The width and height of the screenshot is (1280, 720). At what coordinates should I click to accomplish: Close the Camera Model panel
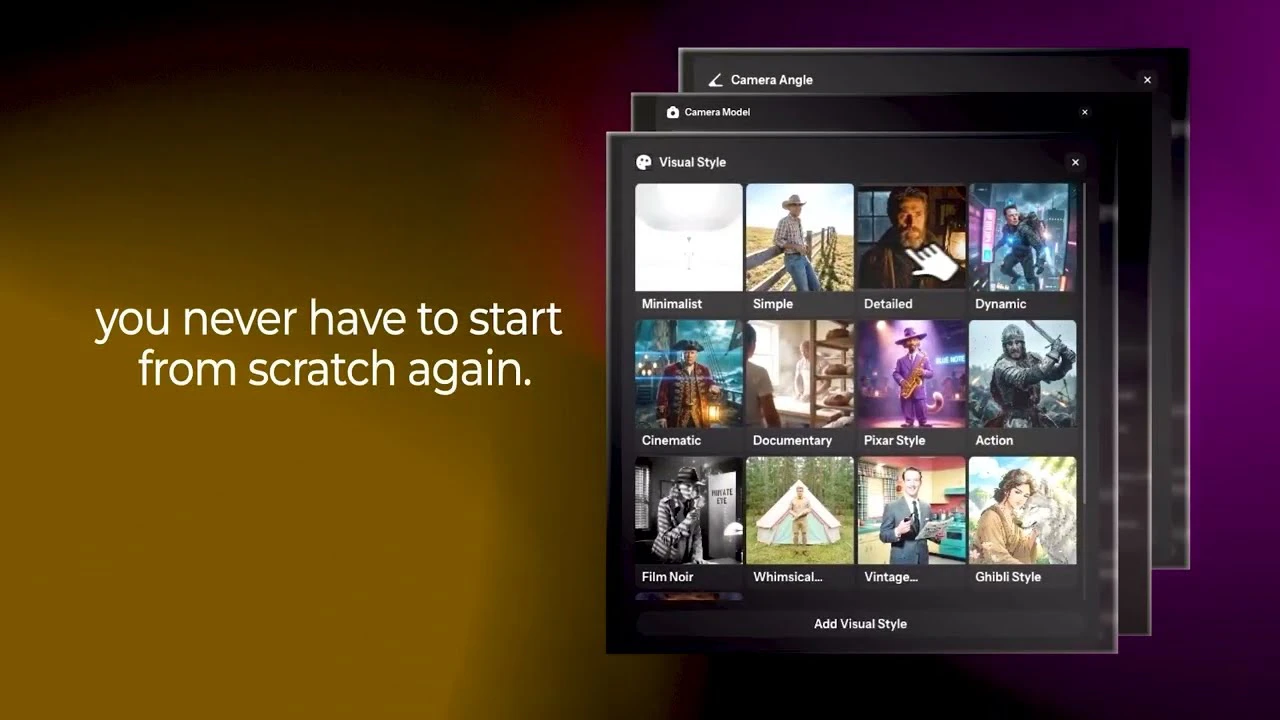[x=1085, y=112]
